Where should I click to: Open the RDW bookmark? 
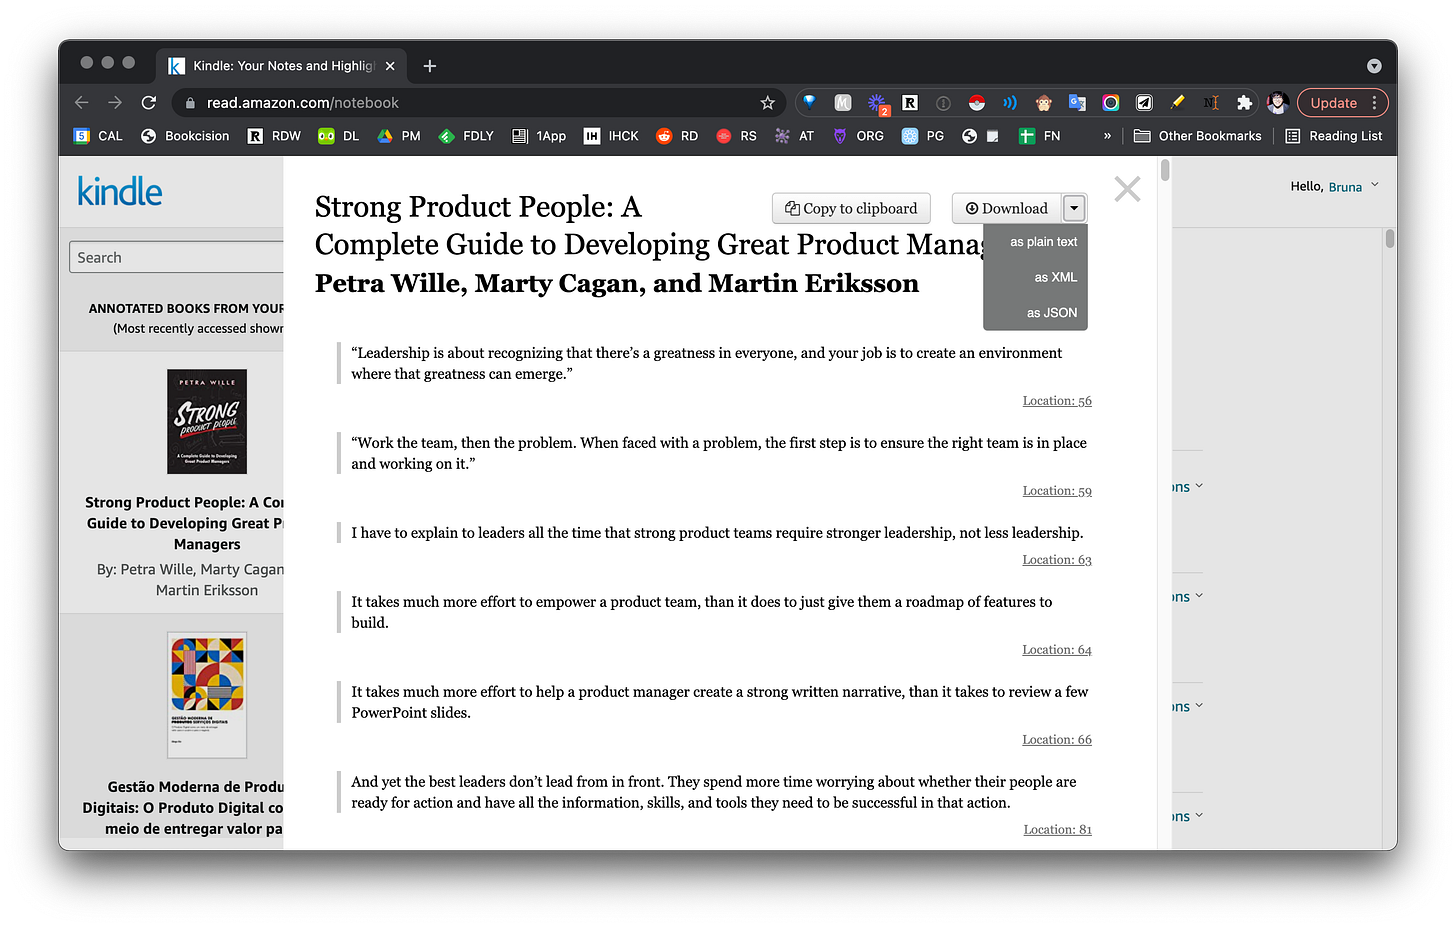pyautogui.click(x=274, y=136)
